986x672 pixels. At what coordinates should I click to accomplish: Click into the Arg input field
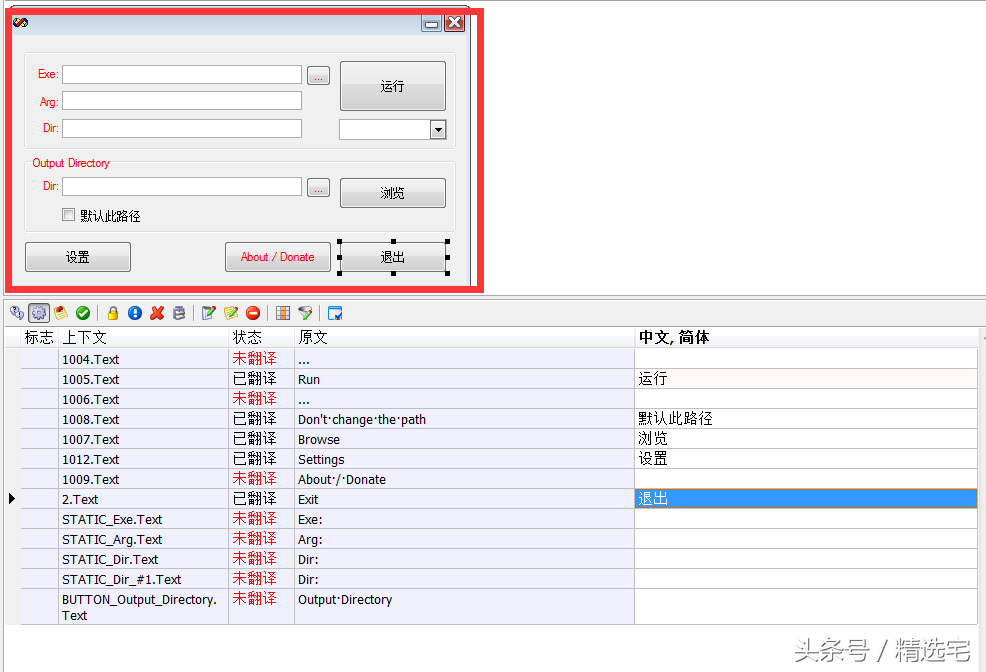[182, 101]
